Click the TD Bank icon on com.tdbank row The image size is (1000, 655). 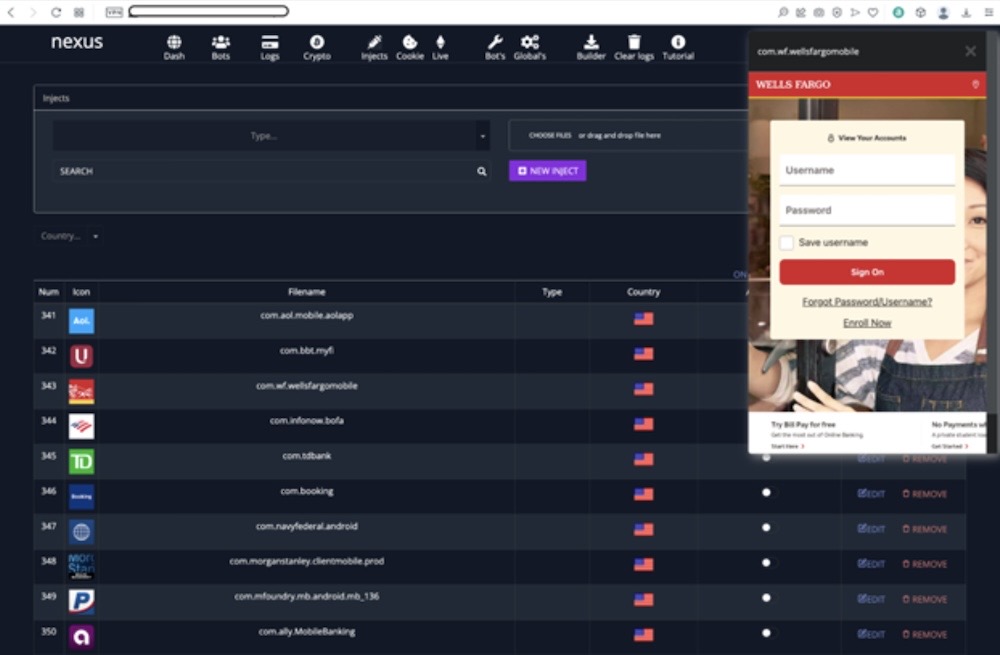click(81, 461)
